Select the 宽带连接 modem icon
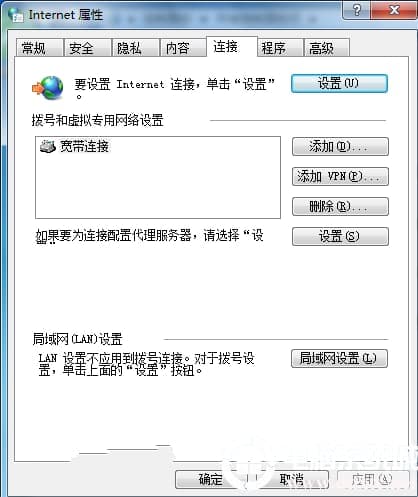Image resolution: width=418 pixels, height=497 pixels. click(x=47, y=146)
